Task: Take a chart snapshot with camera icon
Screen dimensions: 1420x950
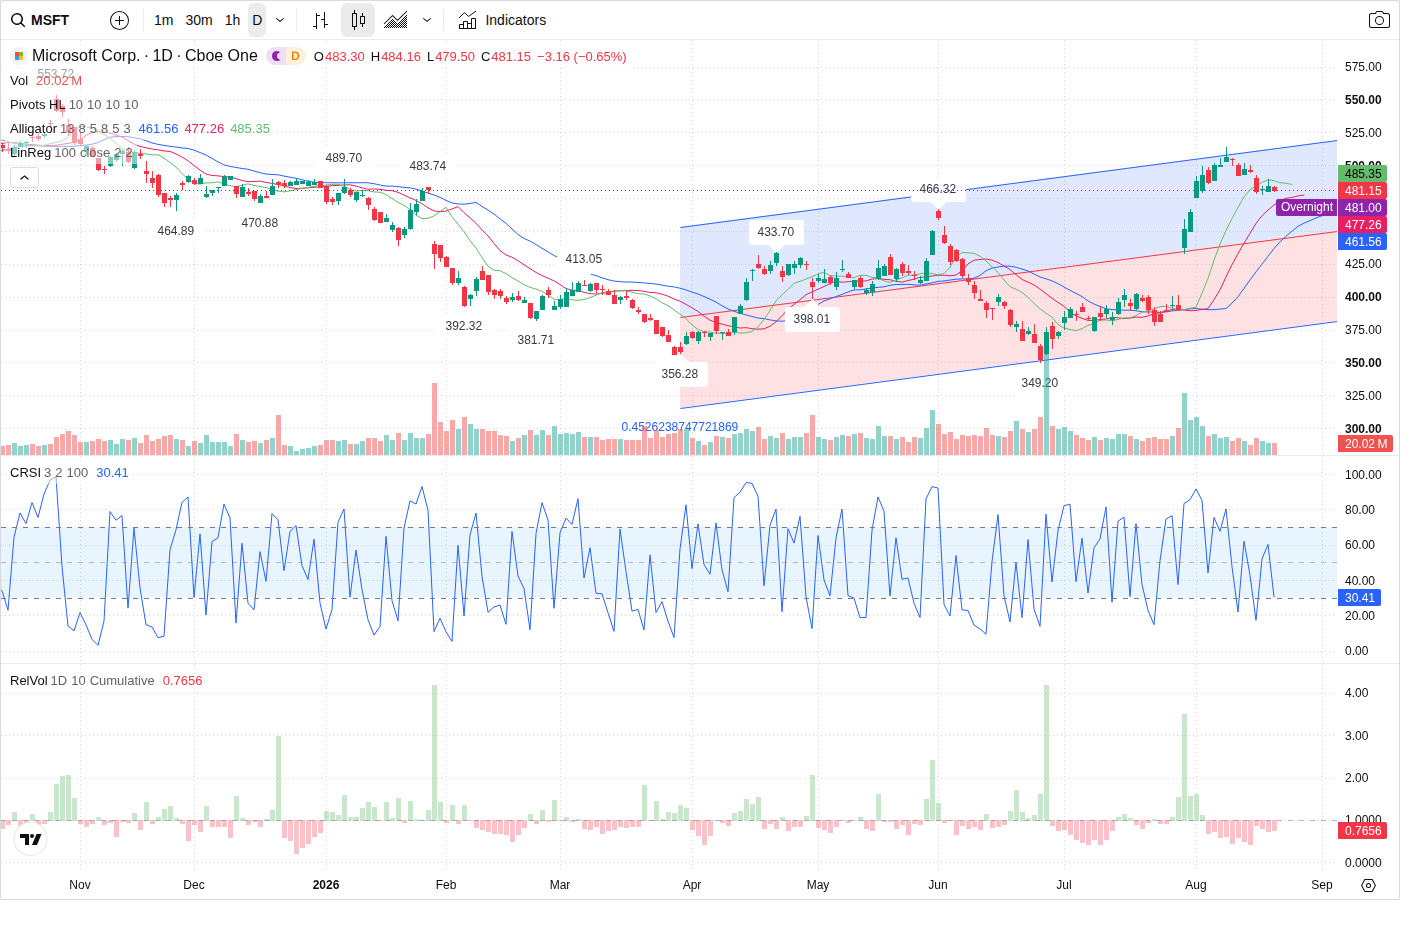Action: tap(1379, 20)
